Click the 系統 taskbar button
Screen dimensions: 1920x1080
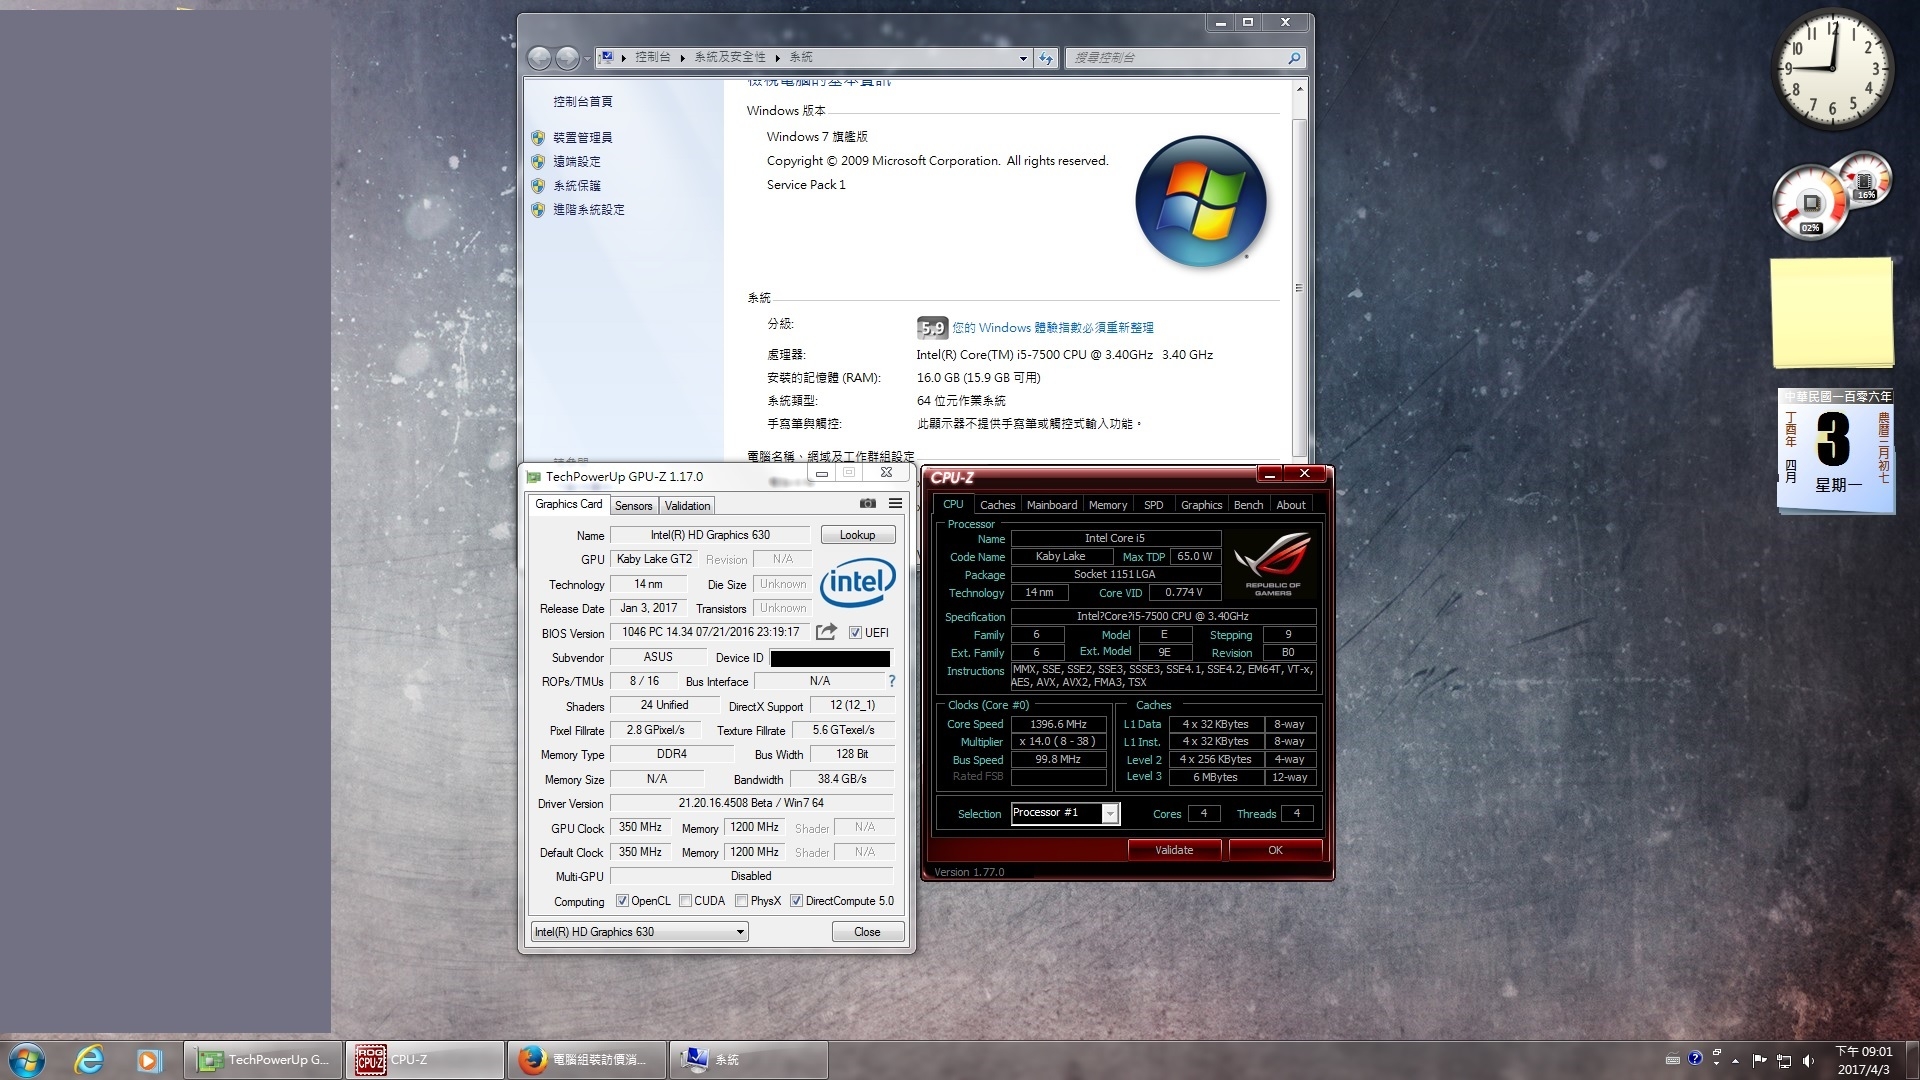click(x=748, y=1060)
